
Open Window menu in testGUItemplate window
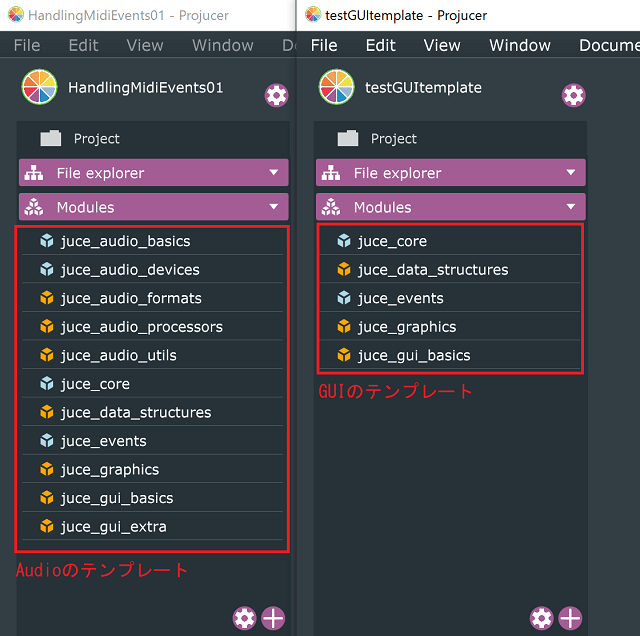pos(520,45)
